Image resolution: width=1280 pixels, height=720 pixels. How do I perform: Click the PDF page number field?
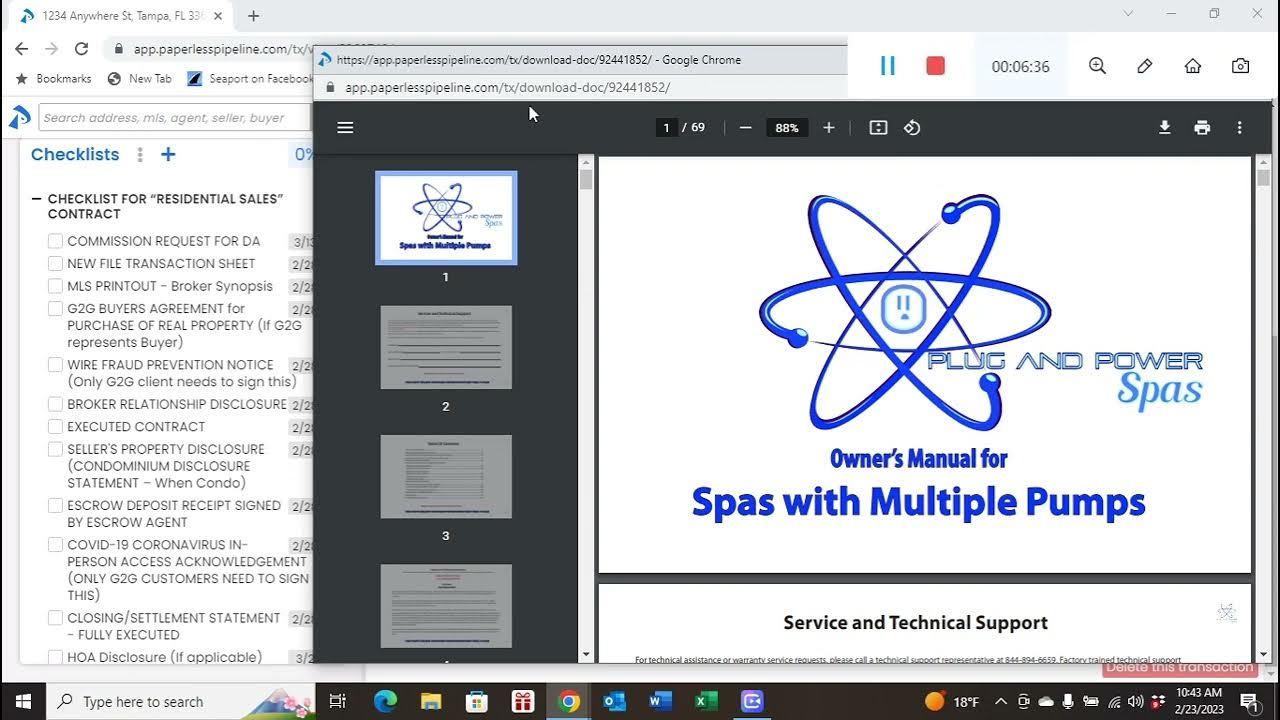point(666,128)
